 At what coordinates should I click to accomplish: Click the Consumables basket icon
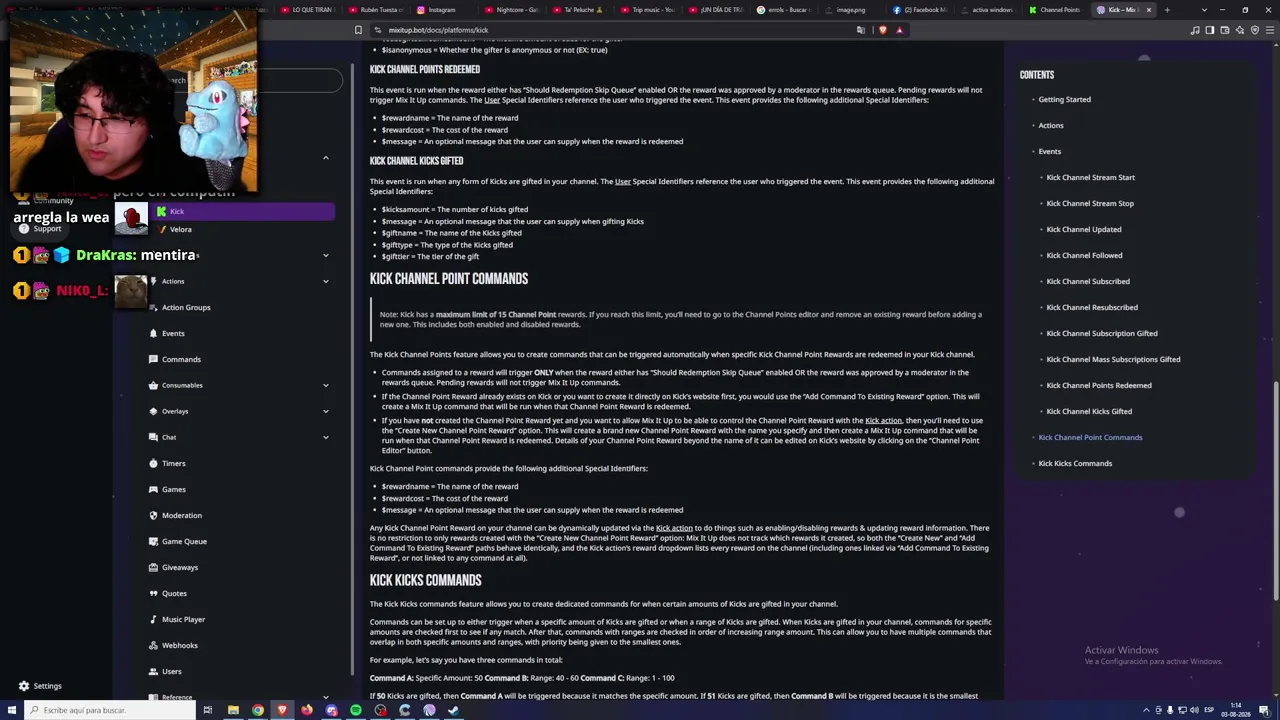coord(153,385)
